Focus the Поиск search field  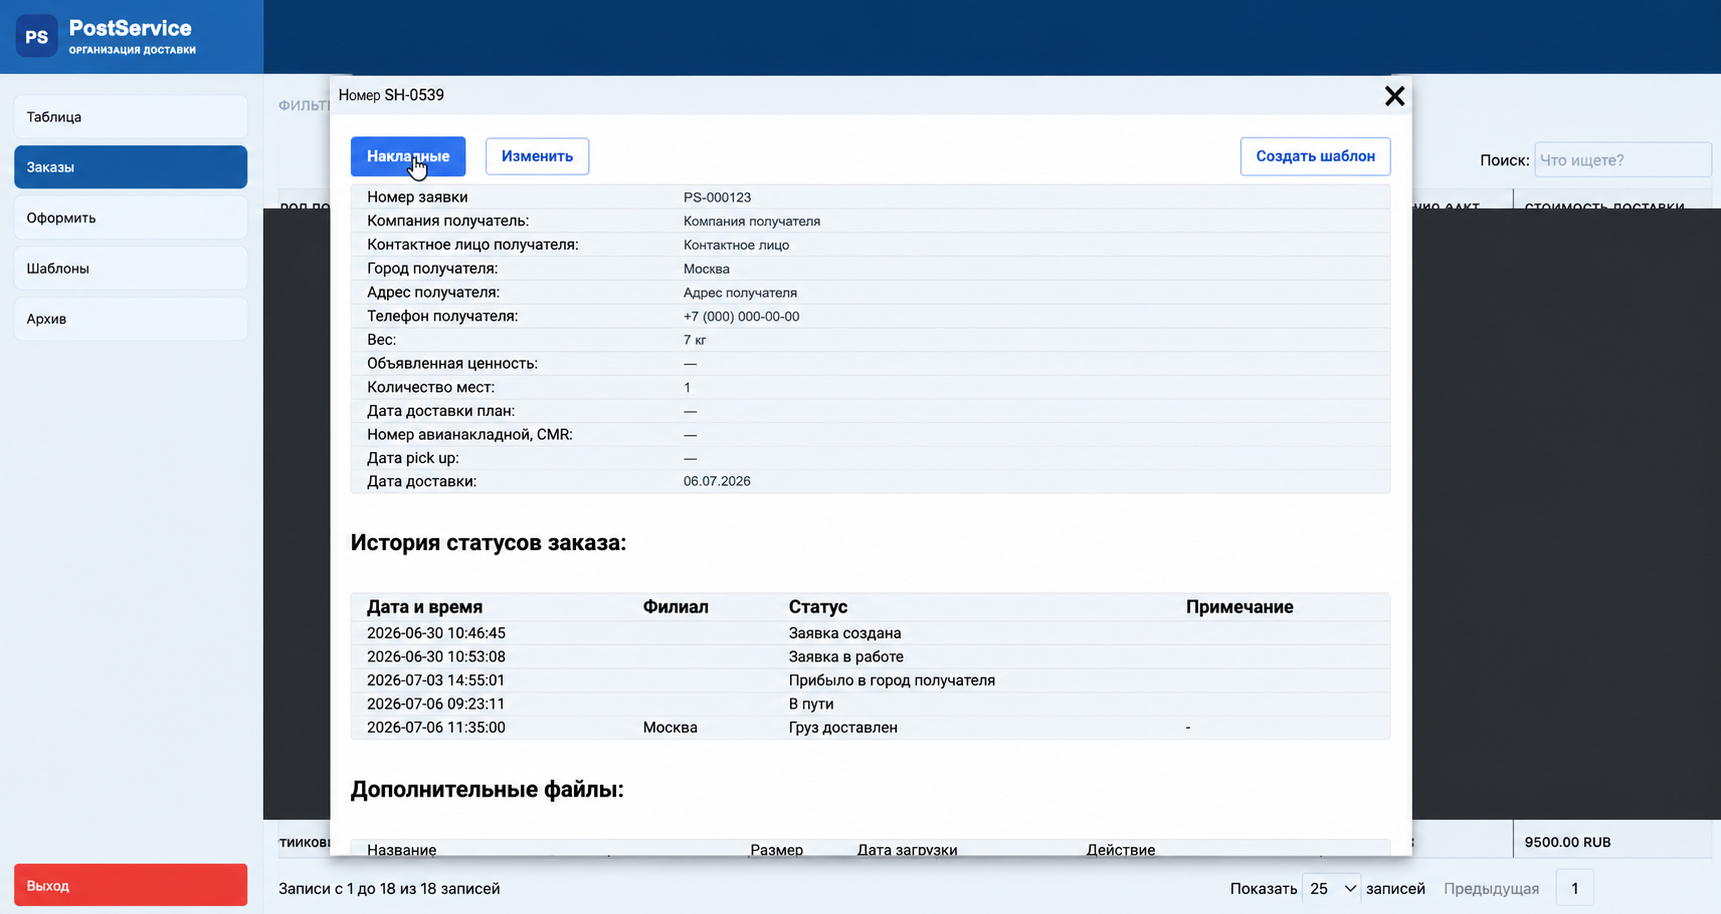point(1622,160)
